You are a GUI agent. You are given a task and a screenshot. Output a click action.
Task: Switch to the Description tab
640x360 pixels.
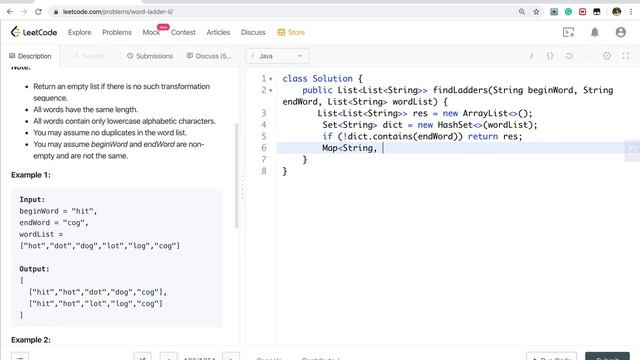coord(30,56)
